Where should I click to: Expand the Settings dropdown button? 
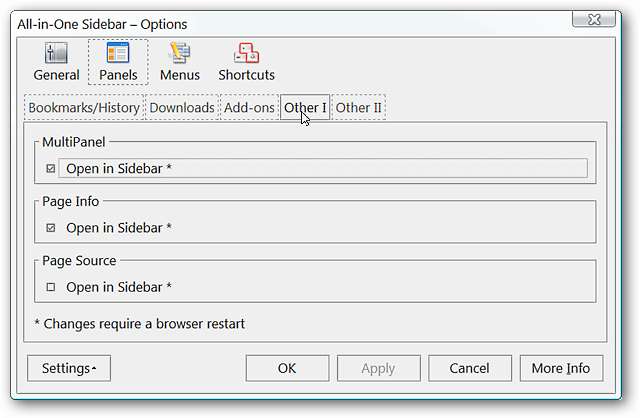pyautogui.click(x=69, y=368)
